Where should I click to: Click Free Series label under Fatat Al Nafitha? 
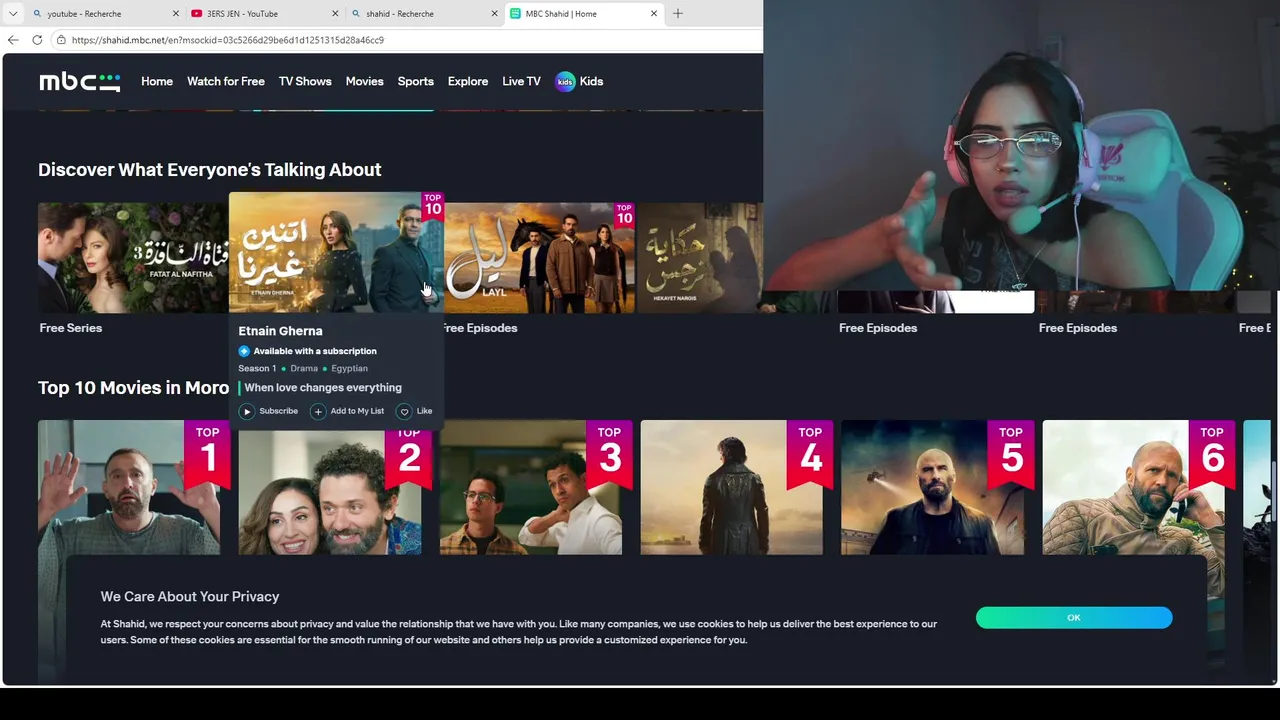click(71, 328)
